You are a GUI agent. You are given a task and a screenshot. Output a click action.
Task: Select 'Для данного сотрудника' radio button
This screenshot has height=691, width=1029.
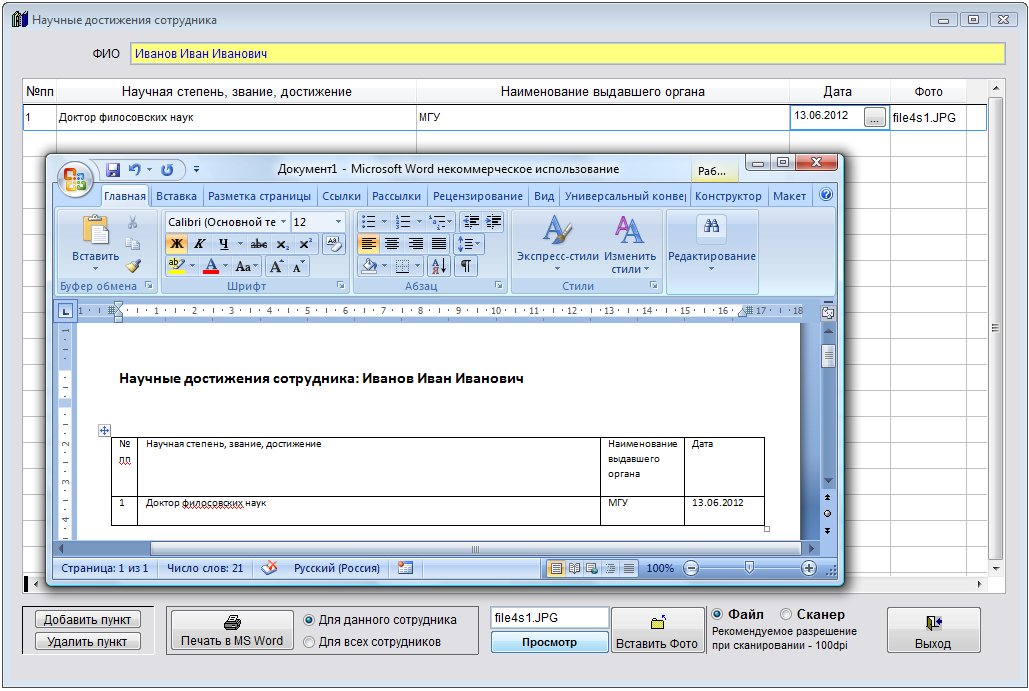pyautogui.click(x=309, y=619)
